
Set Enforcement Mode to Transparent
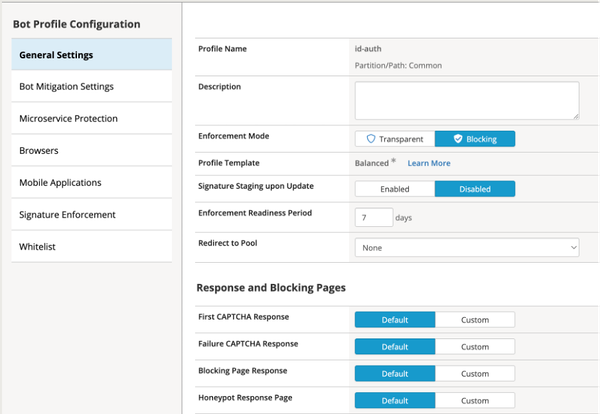pos(395,139)
